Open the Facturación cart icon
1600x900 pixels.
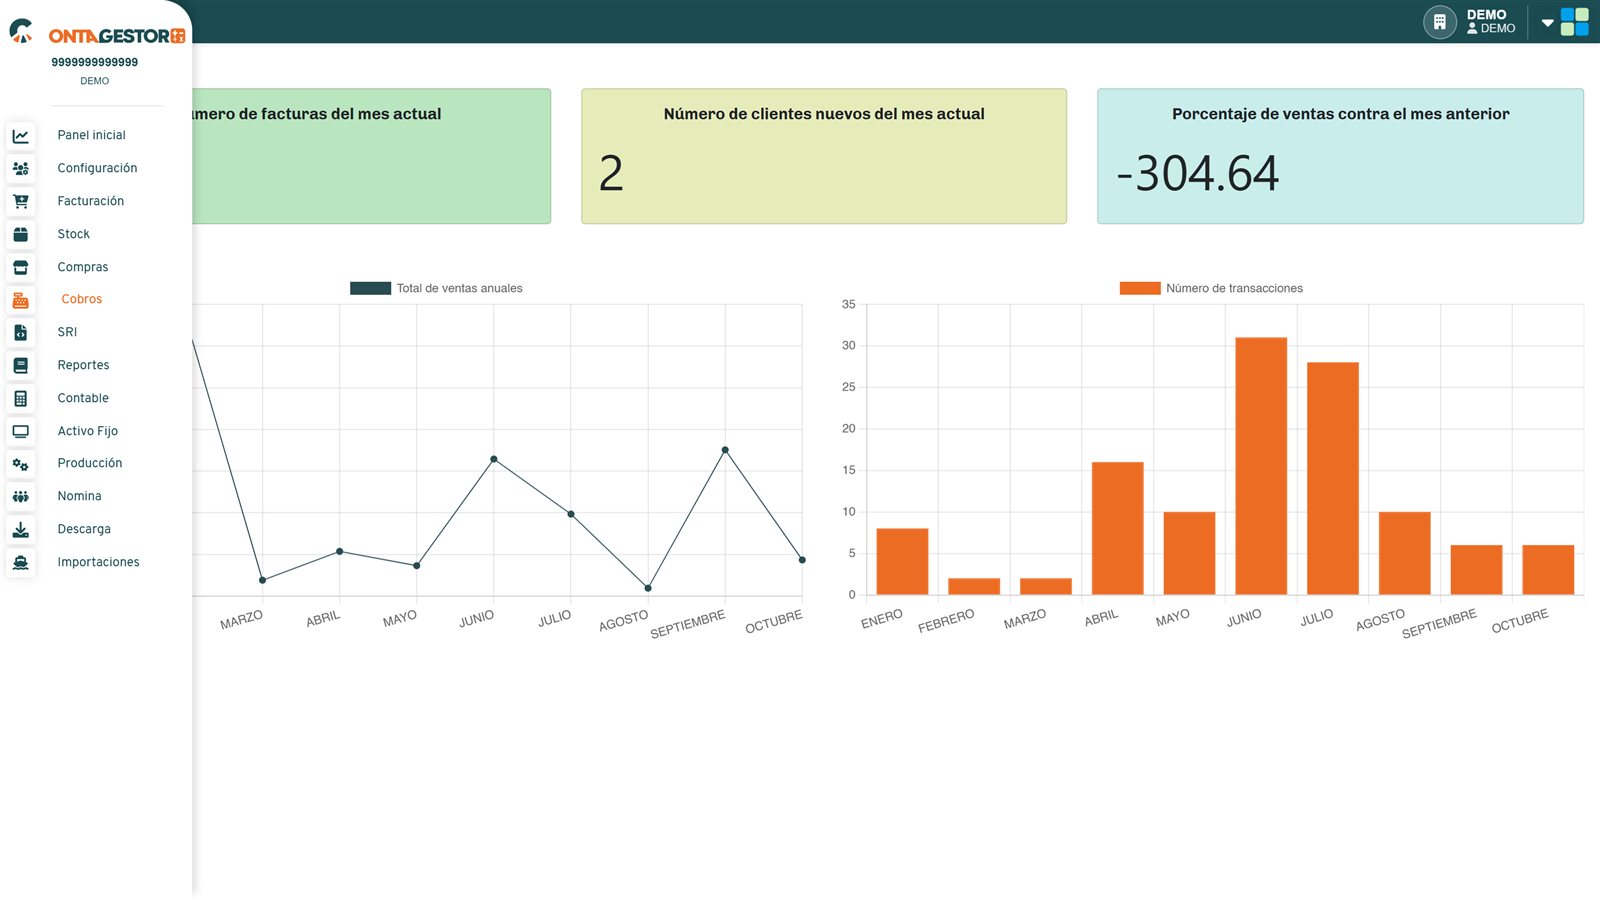tap(20, 202)
